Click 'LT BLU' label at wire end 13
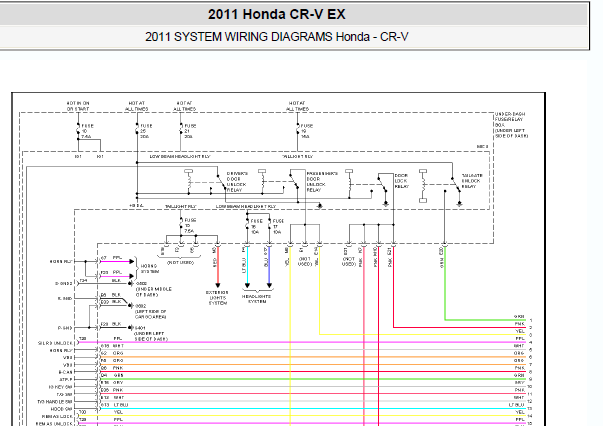This screenshot has width=603, height=426. click(x=516, y=405)
